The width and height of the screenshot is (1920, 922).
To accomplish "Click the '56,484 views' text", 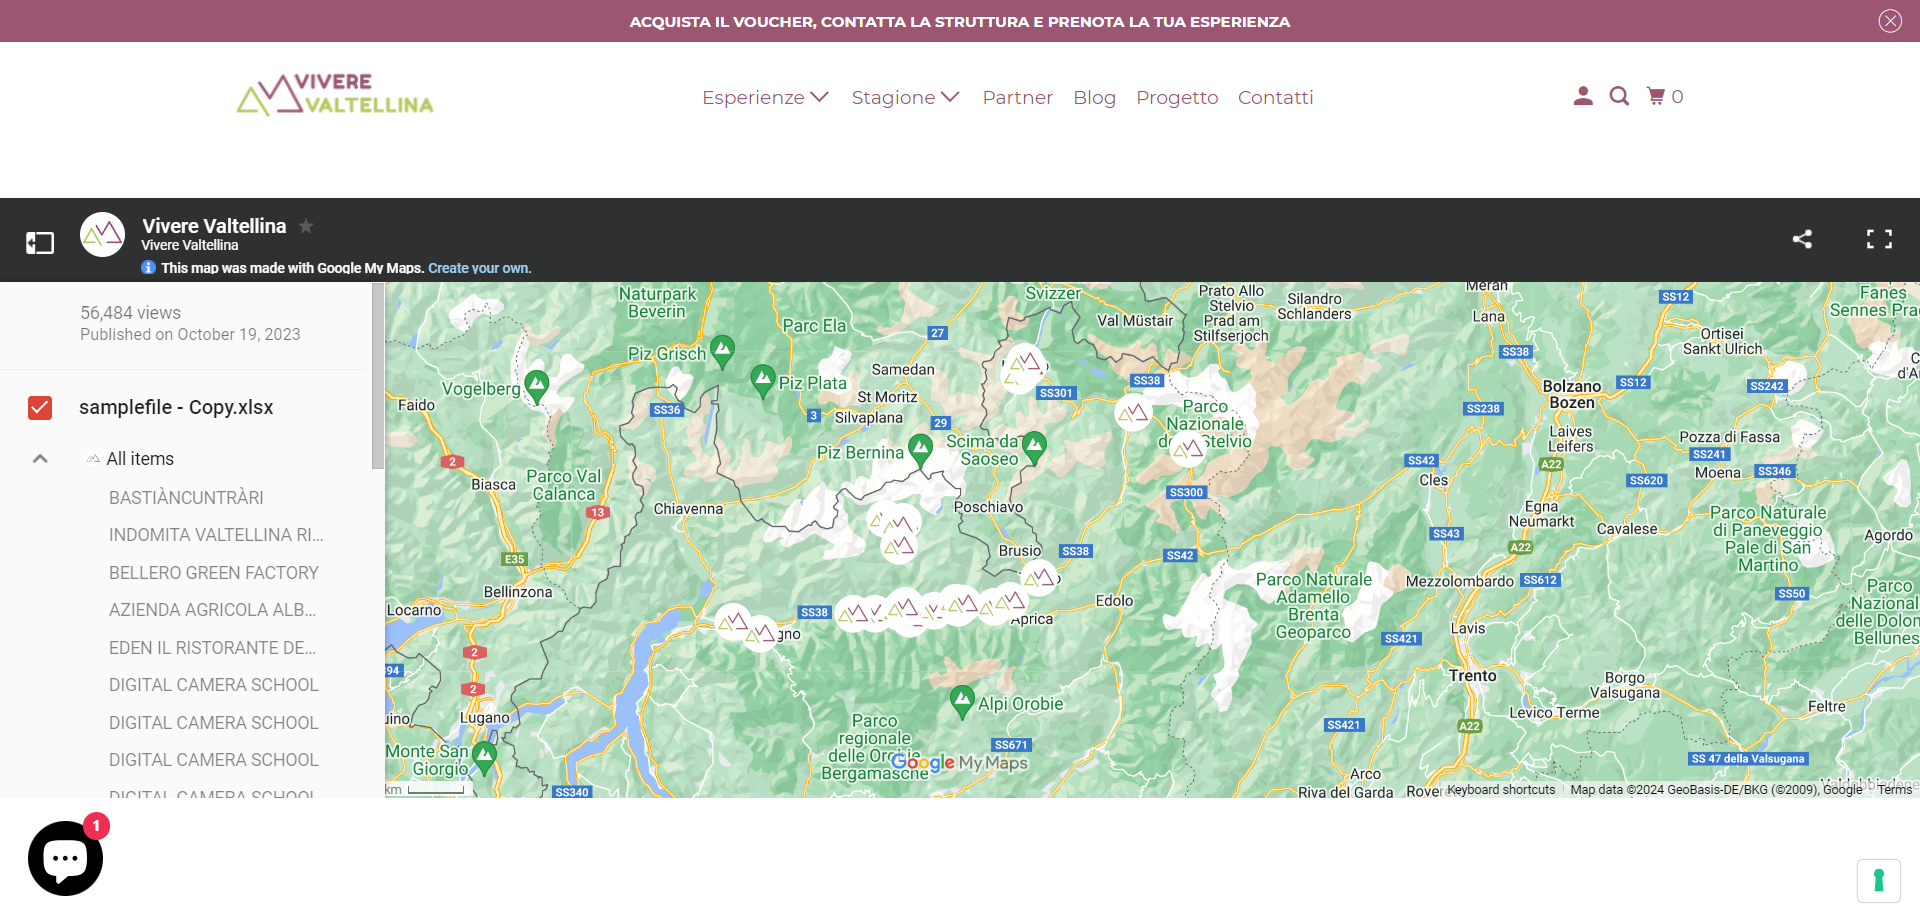I will click(131, 313).
